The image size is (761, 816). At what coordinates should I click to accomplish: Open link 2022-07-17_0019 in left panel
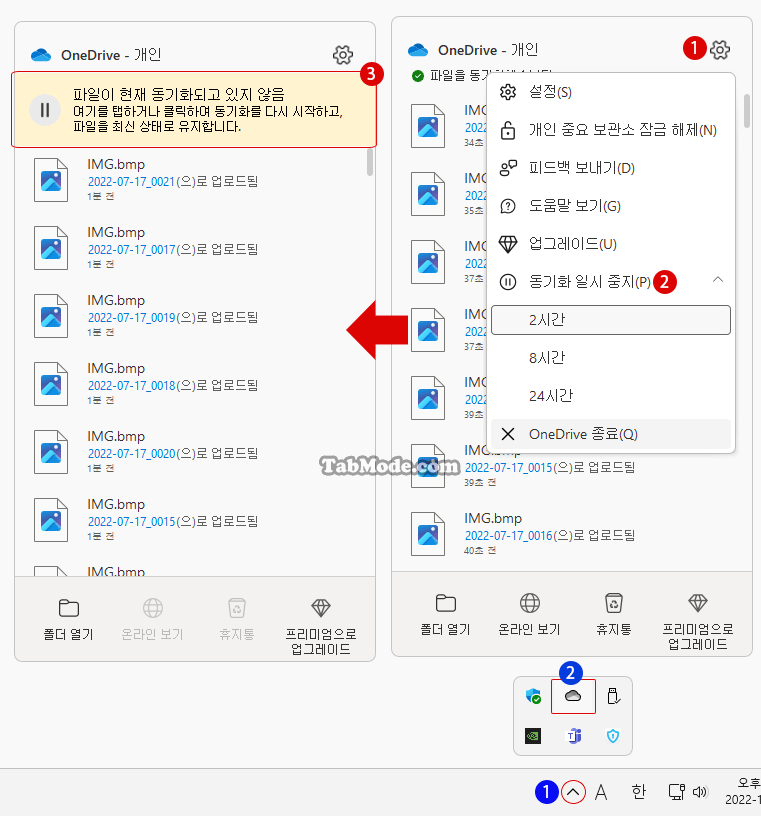tap(131, 317)
